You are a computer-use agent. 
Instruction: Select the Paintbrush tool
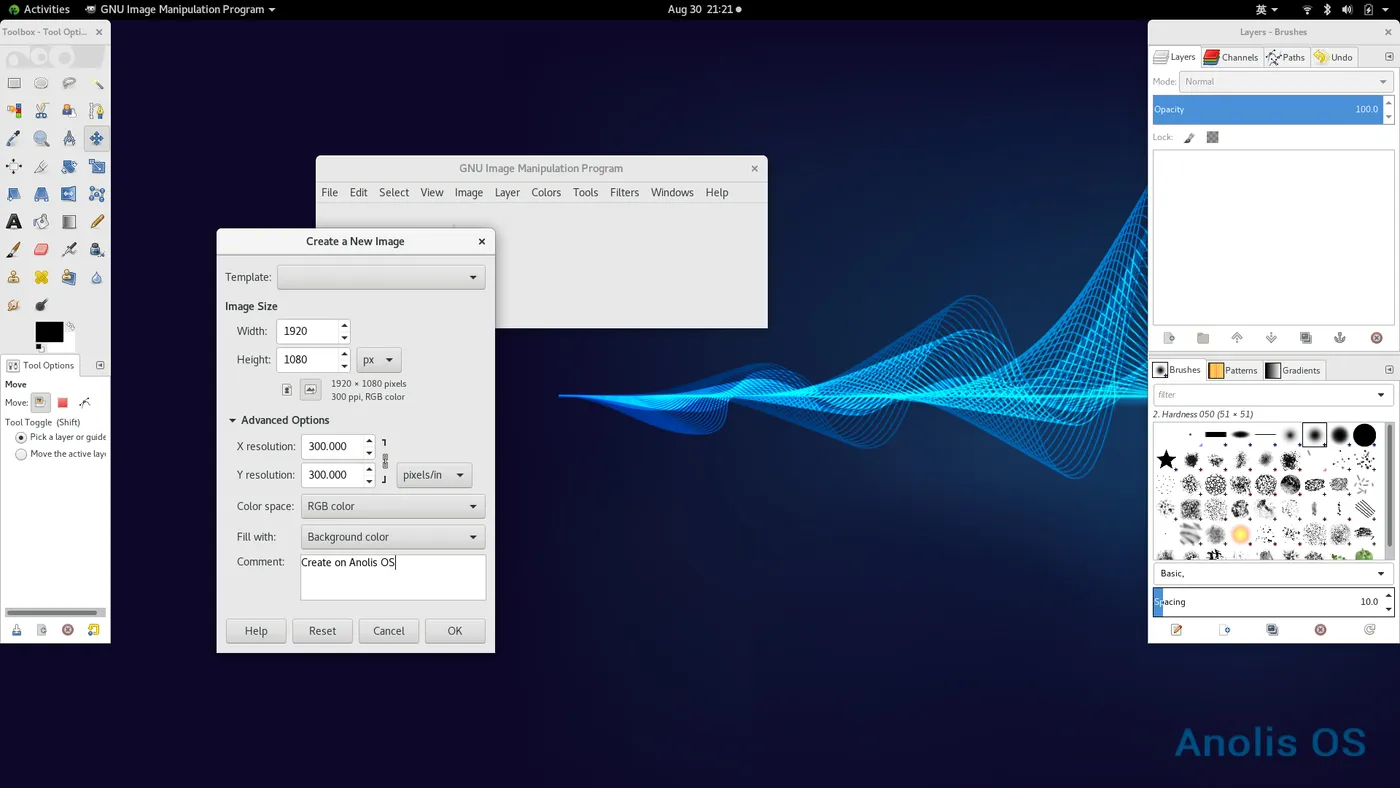coord(14,250)
